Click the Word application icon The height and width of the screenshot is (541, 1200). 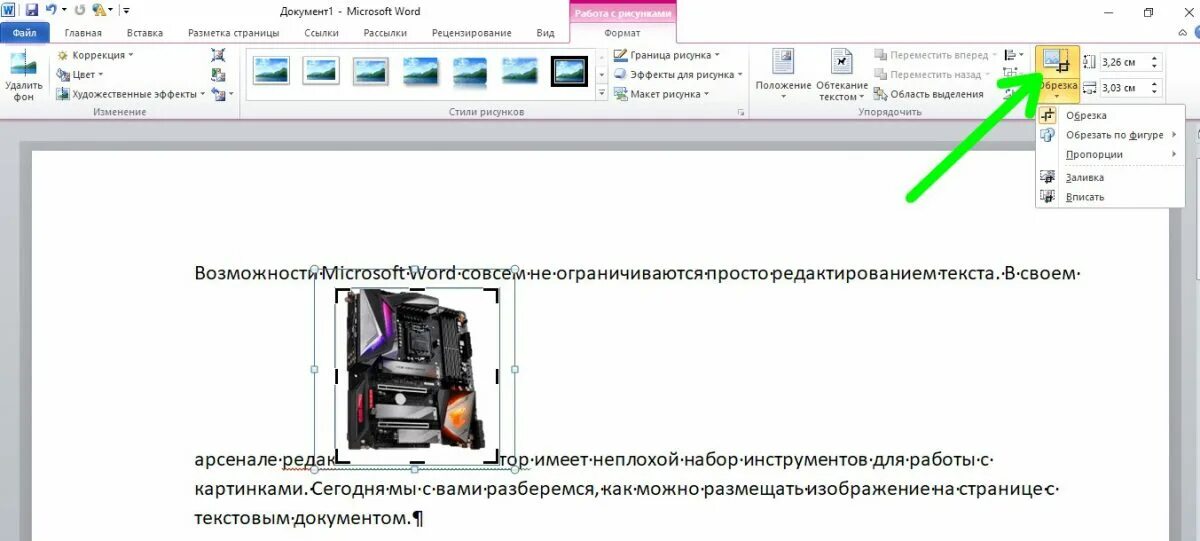click(x=9, y=10)
